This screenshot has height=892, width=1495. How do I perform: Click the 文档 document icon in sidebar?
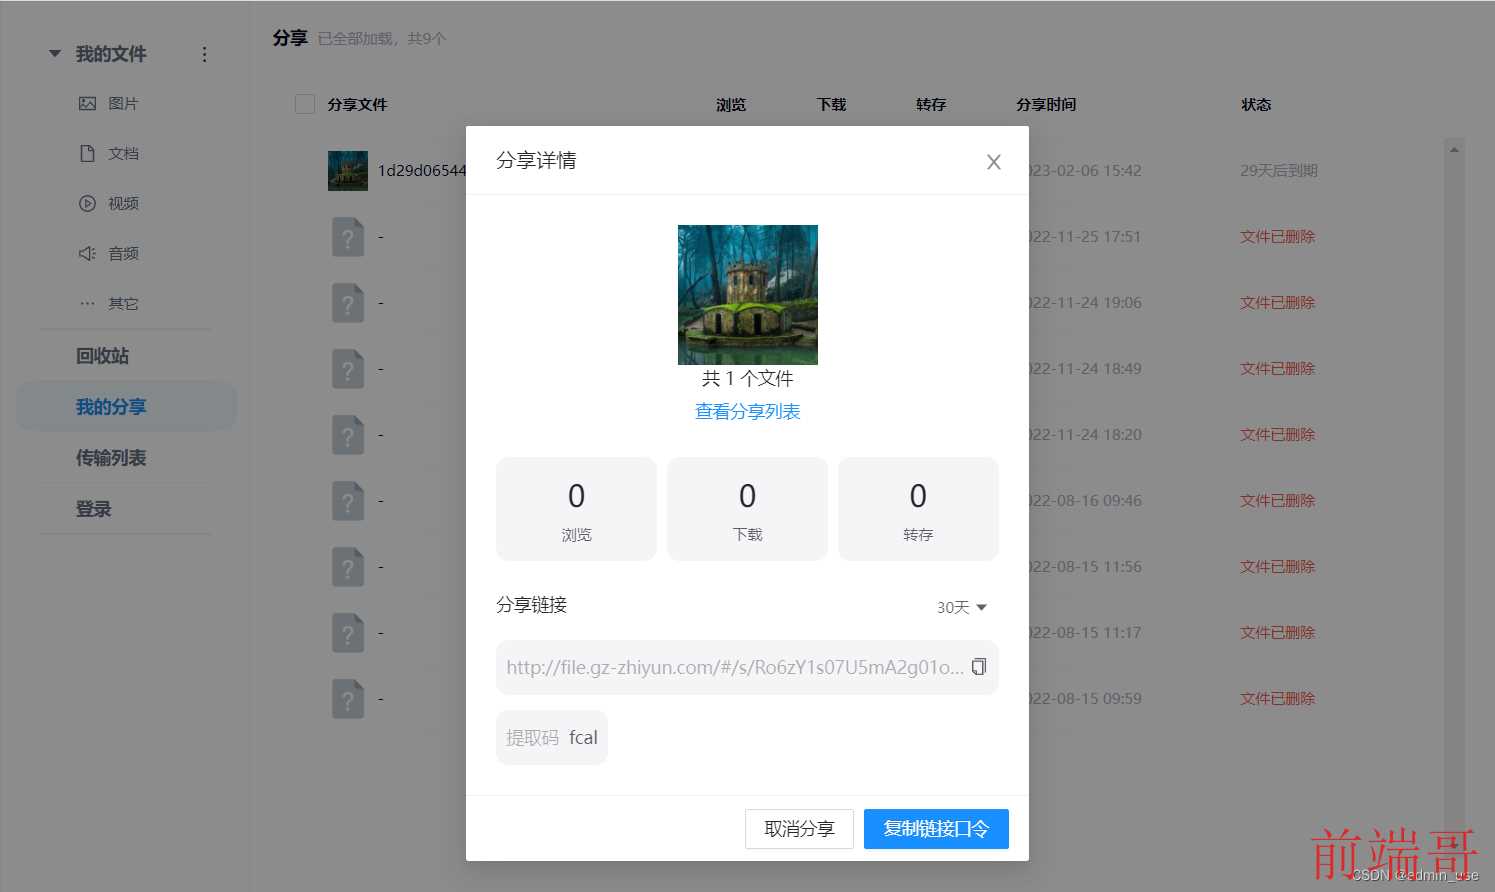tap(87, 153)
